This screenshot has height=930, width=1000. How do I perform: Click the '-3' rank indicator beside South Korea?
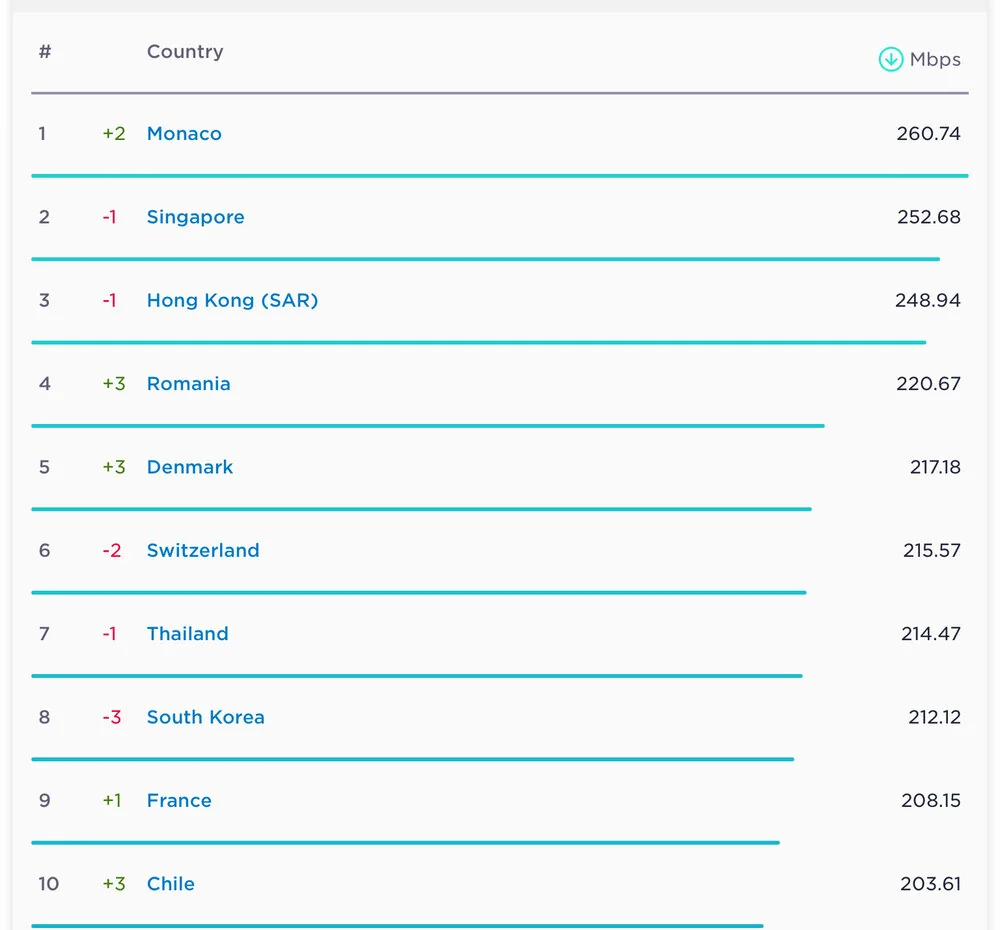[x=110, y=717]
